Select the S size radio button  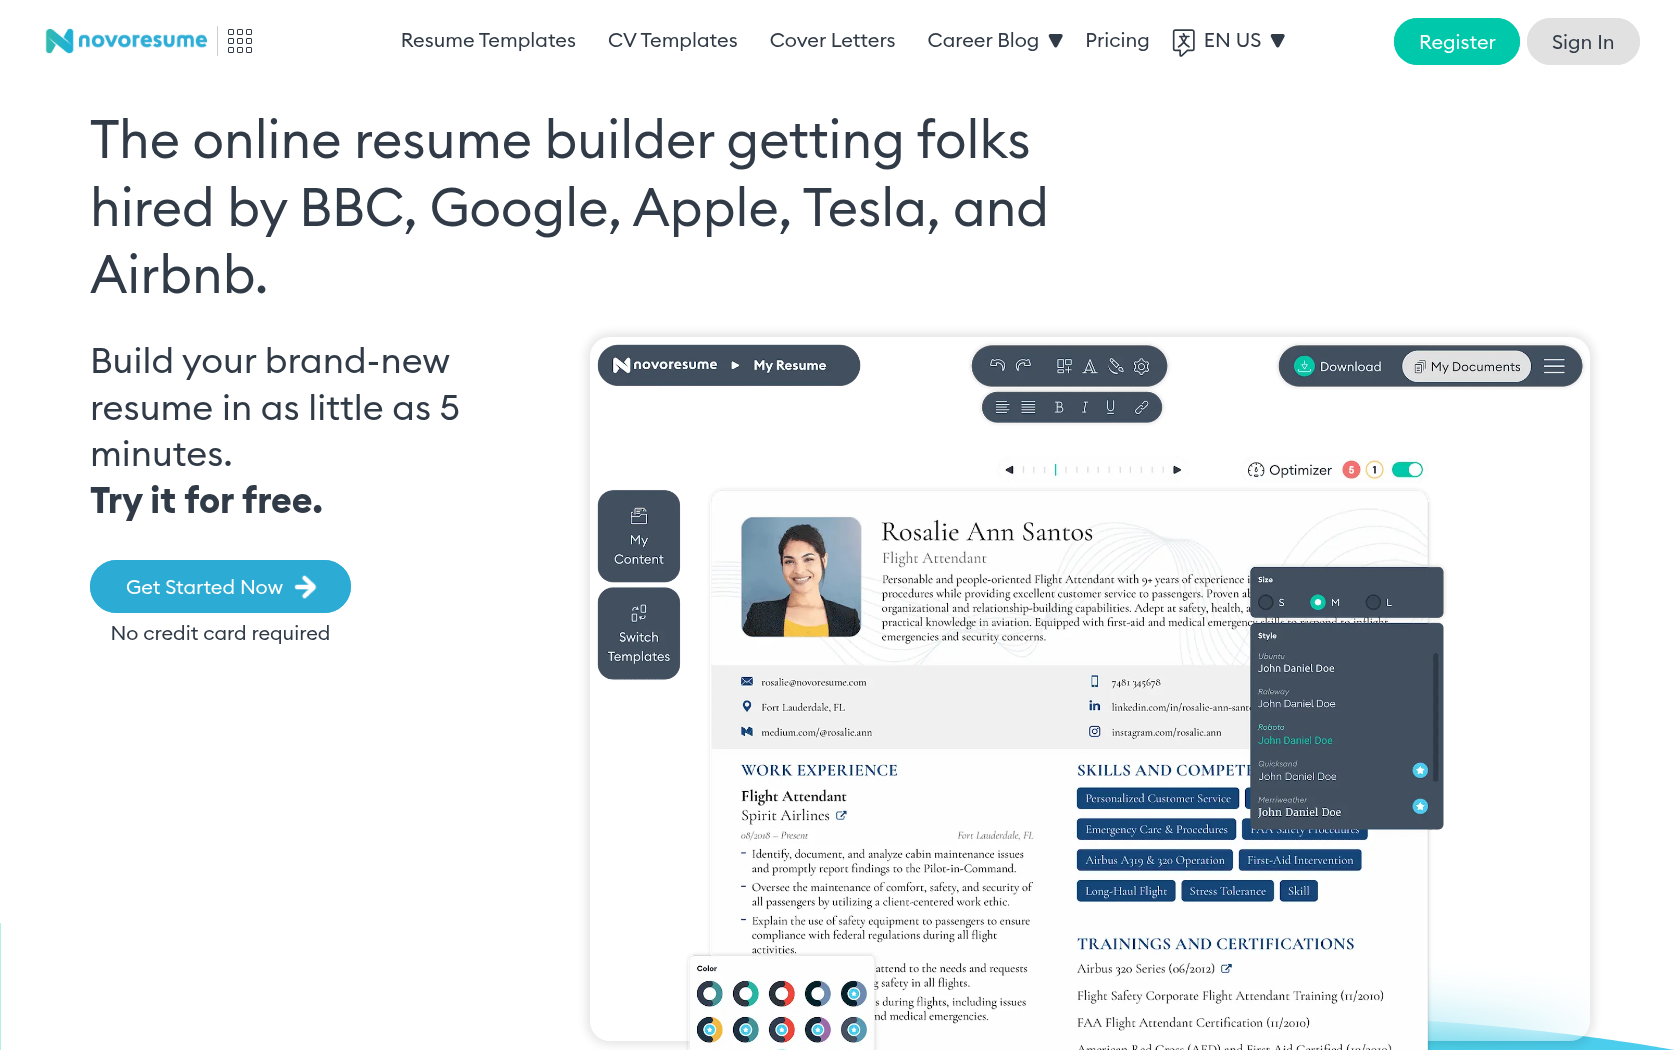[x=1267, y=602]
